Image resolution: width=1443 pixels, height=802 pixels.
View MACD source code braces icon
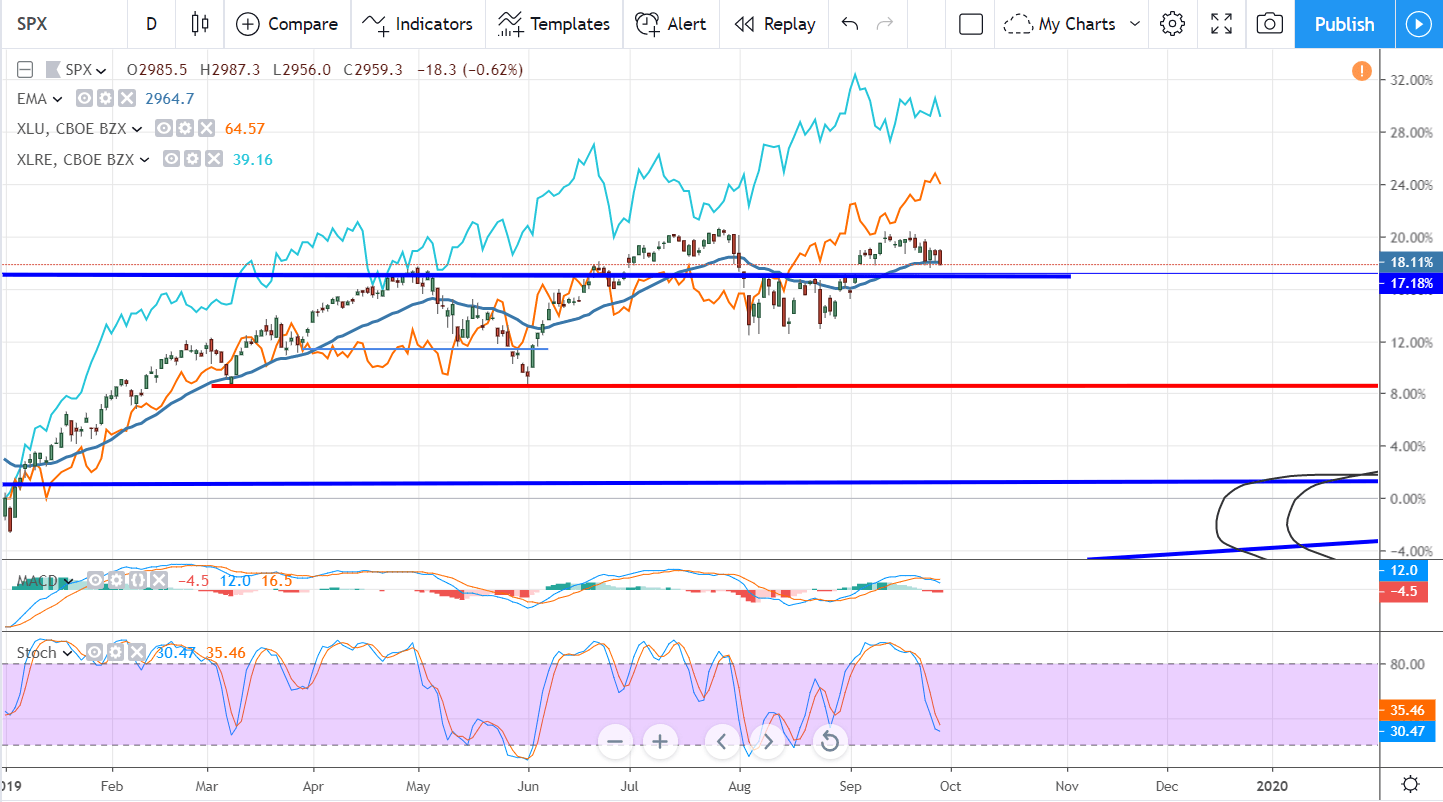tap(140, 580)
